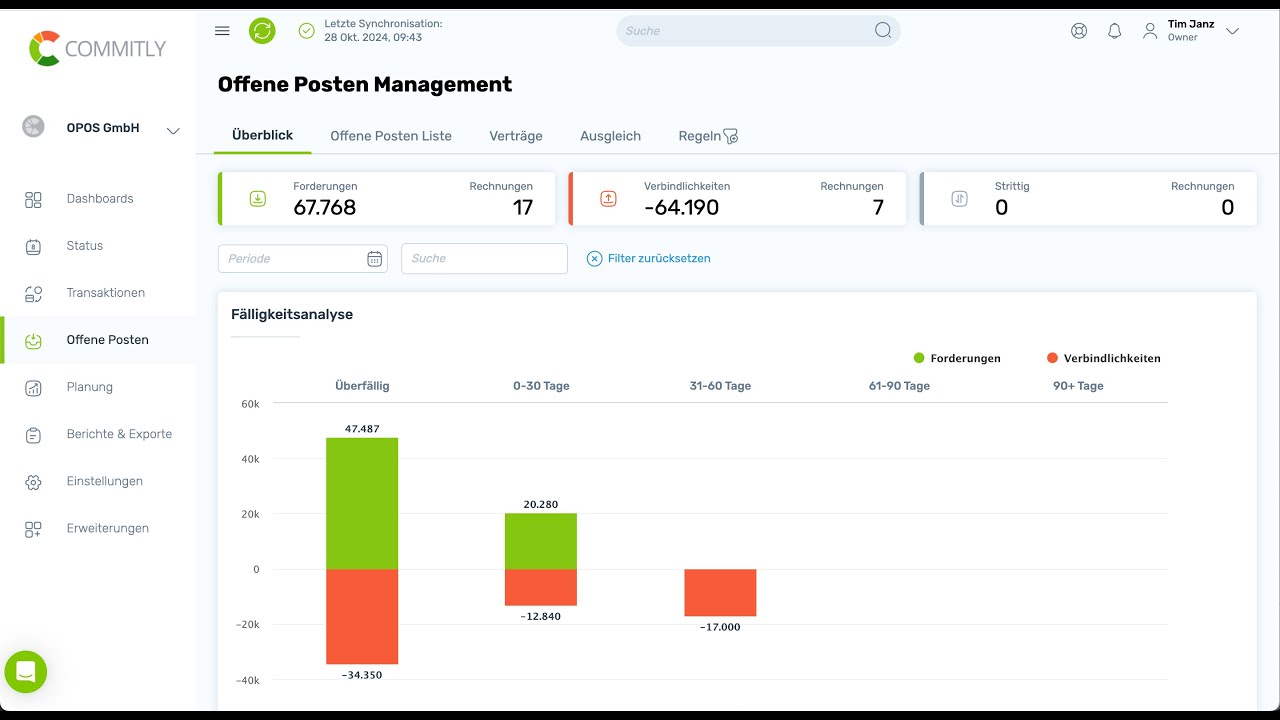This screenshot has width=1280, height=720.
Task: Click the Strittig card label
Action: coord(1012,187)
